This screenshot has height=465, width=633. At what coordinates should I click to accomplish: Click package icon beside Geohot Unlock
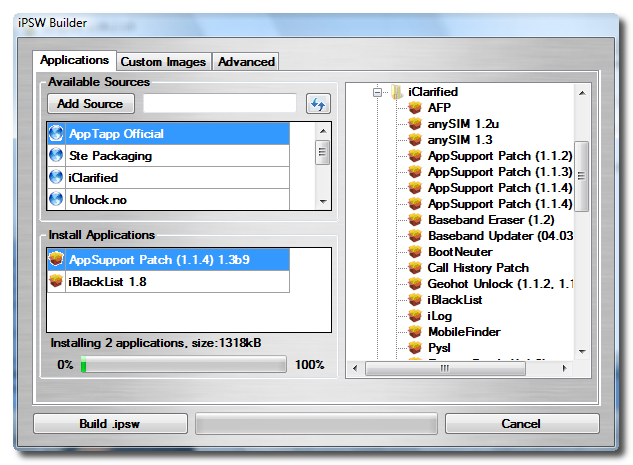click(x=415, y=284)
